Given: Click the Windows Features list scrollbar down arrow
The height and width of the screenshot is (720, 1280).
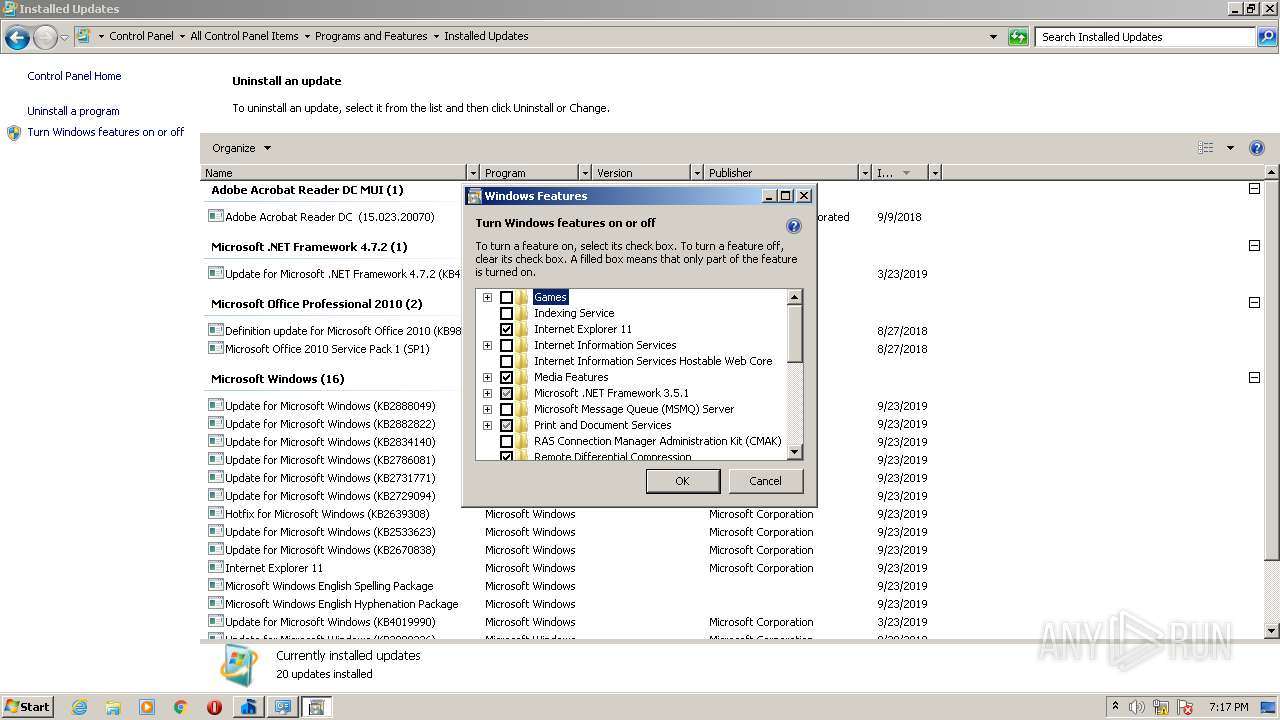Looking at the screenshot, I should click(795, 452).
